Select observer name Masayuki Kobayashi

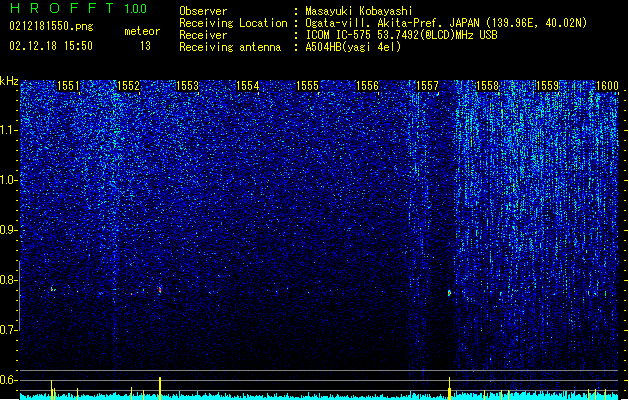coord(359,11)
